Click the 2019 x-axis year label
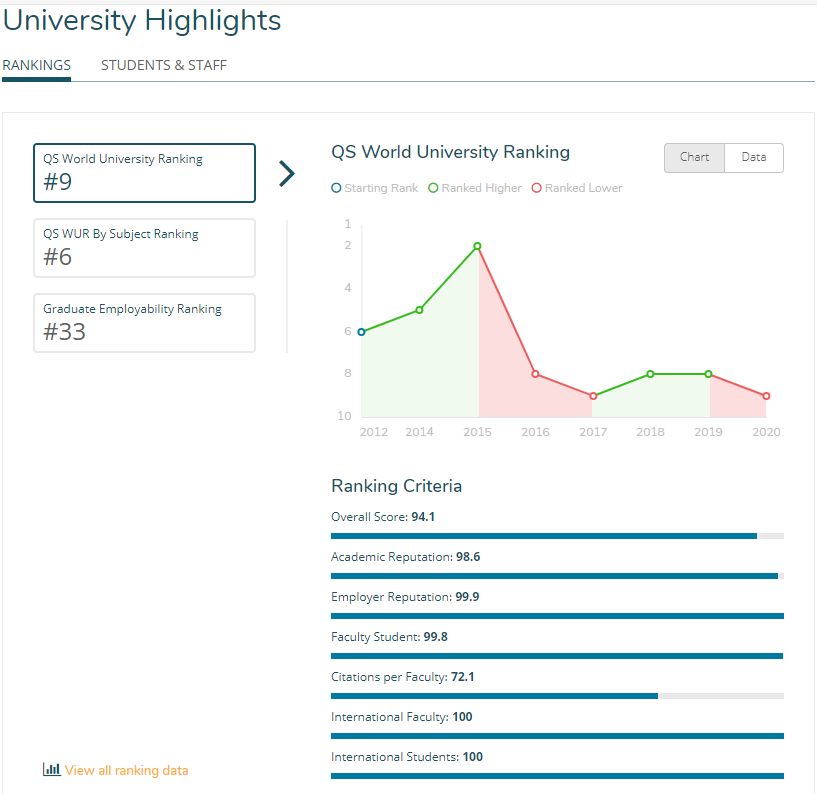The height and width of the screenshot is (794, 817). [x=708, y=432]
